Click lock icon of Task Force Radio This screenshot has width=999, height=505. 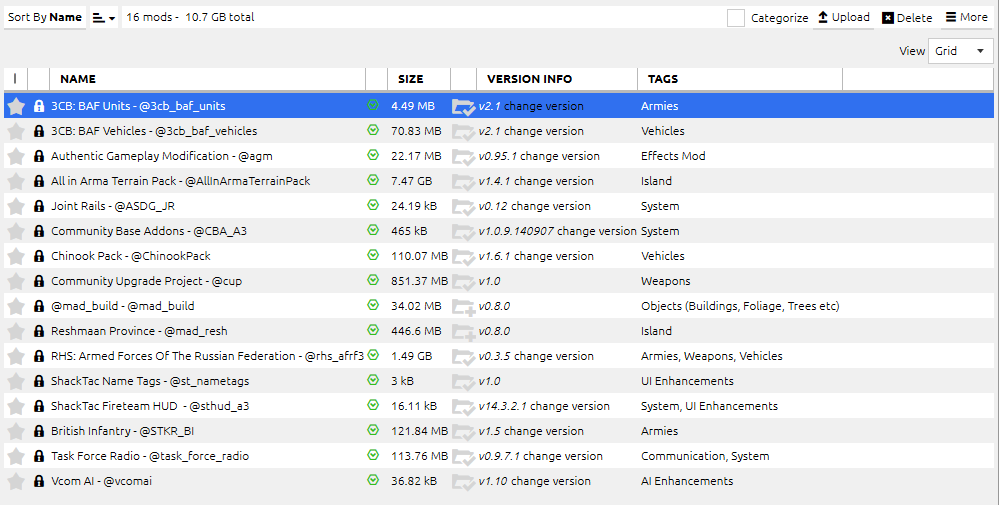coord(39,457)
